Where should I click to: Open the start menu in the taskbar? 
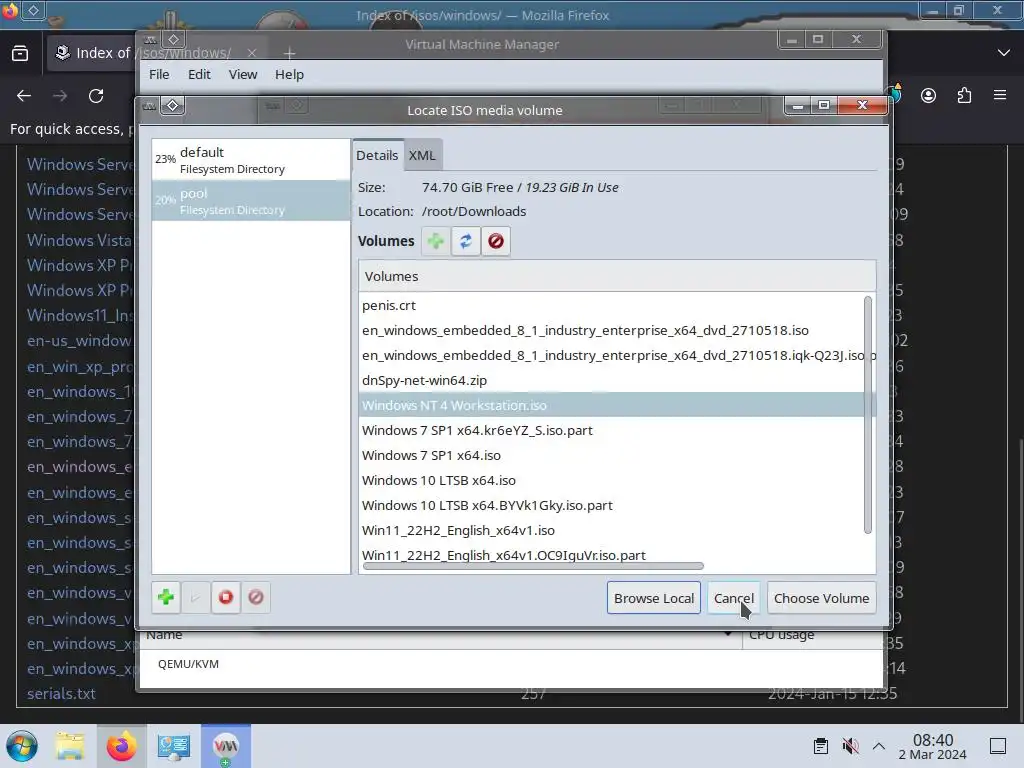pos(22,746)
